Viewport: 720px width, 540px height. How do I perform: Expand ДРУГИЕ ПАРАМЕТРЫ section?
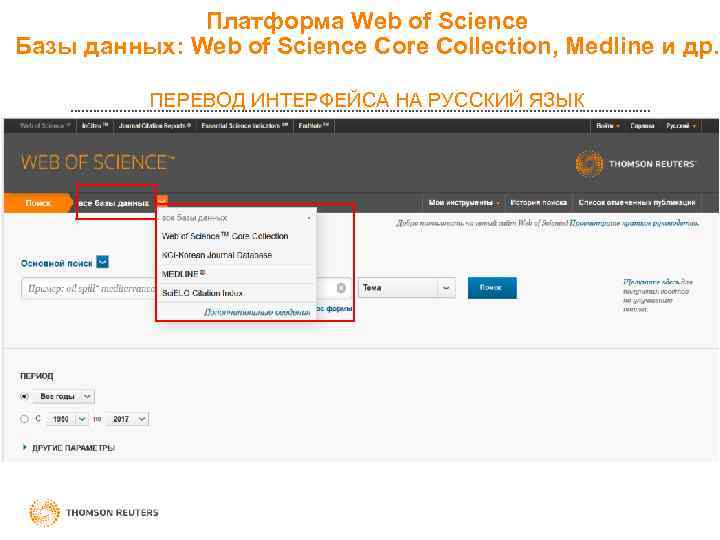68,448
